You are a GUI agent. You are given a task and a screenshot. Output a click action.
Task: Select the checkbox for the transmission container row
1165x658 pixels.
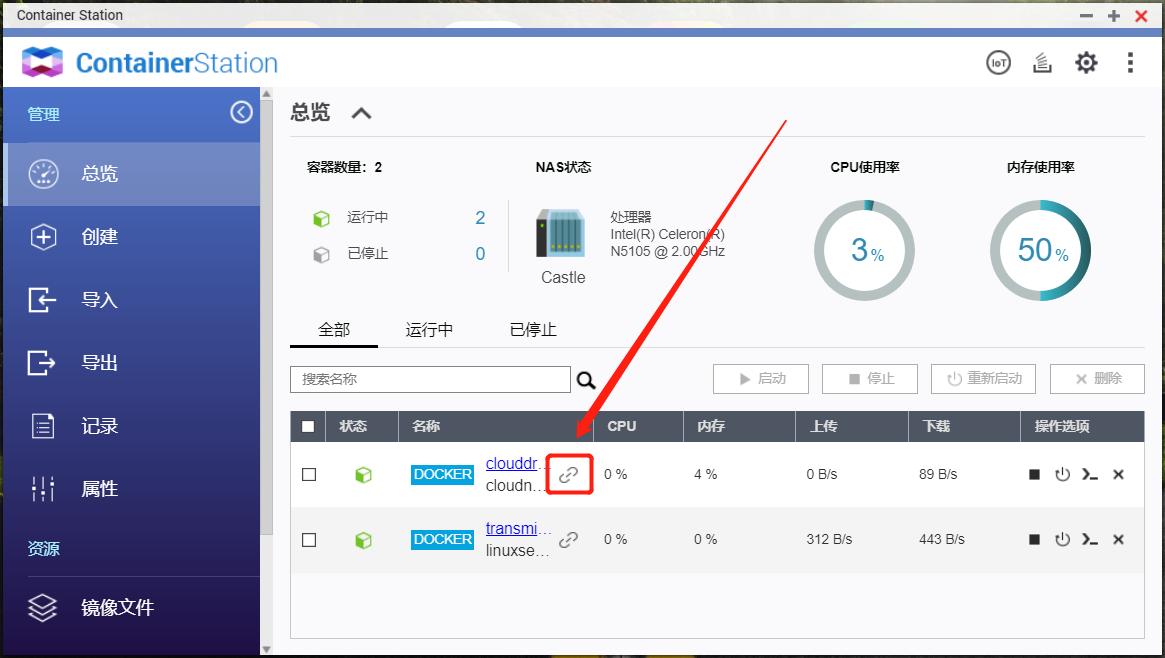pyautogui.click(x=309, y=539)
